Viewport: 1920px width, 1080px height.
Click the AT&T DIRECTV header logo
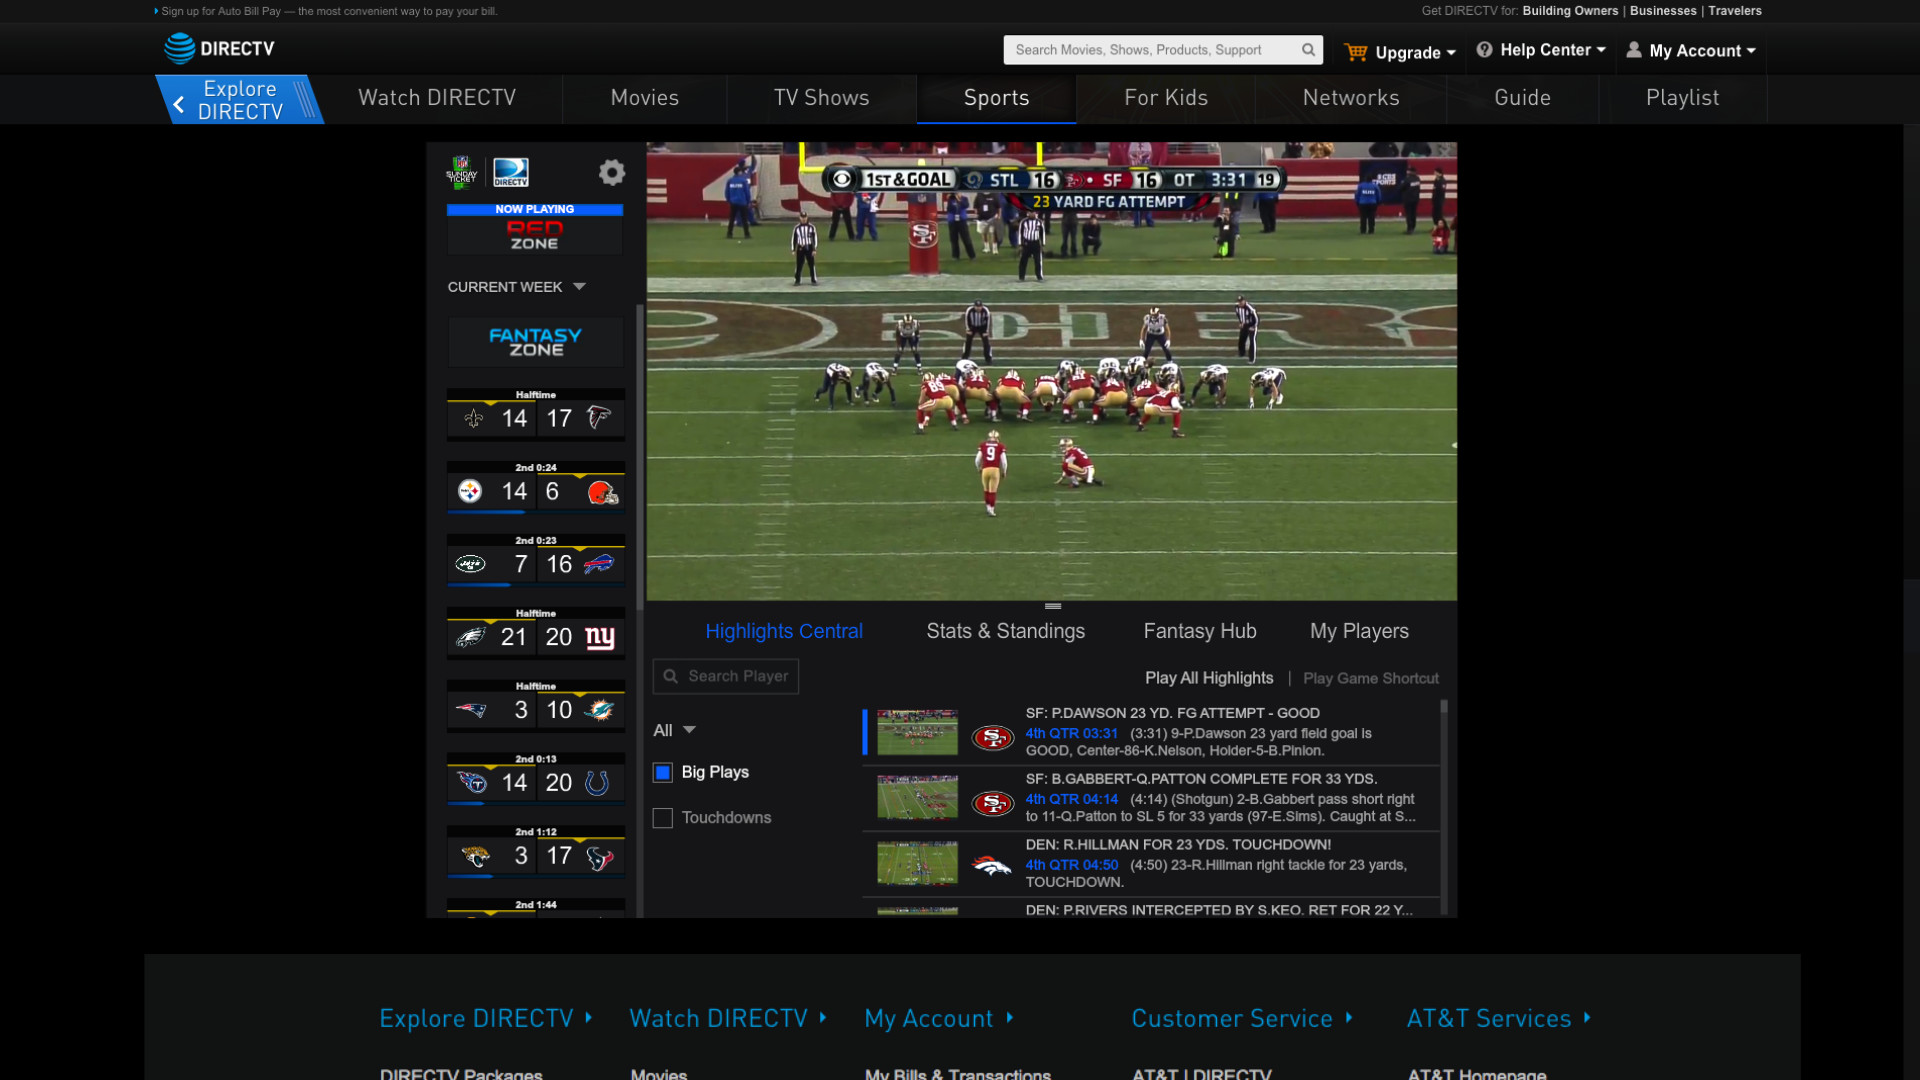click(219, 48)
